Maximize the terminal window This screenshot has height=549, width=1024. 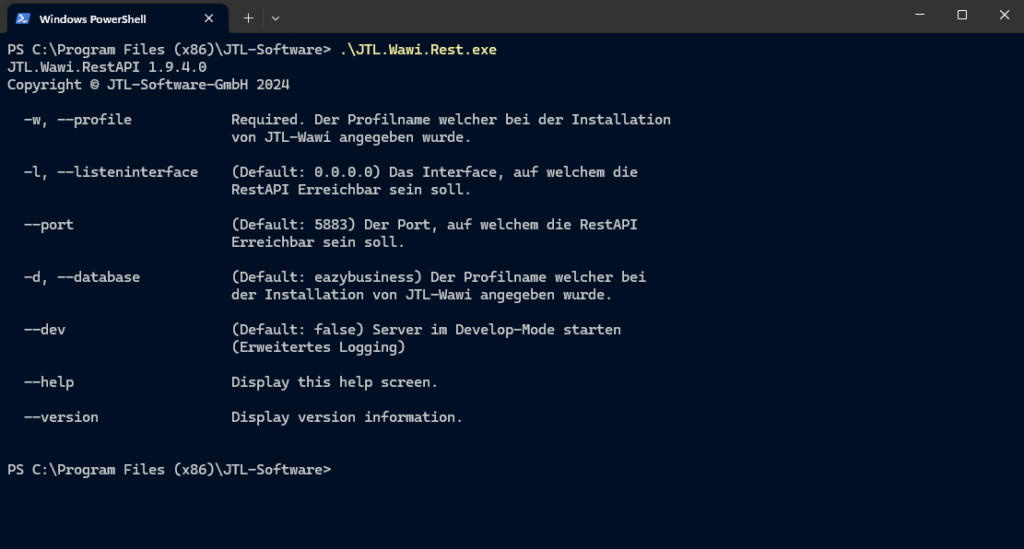pyautogui.click(x=962, y=15)
